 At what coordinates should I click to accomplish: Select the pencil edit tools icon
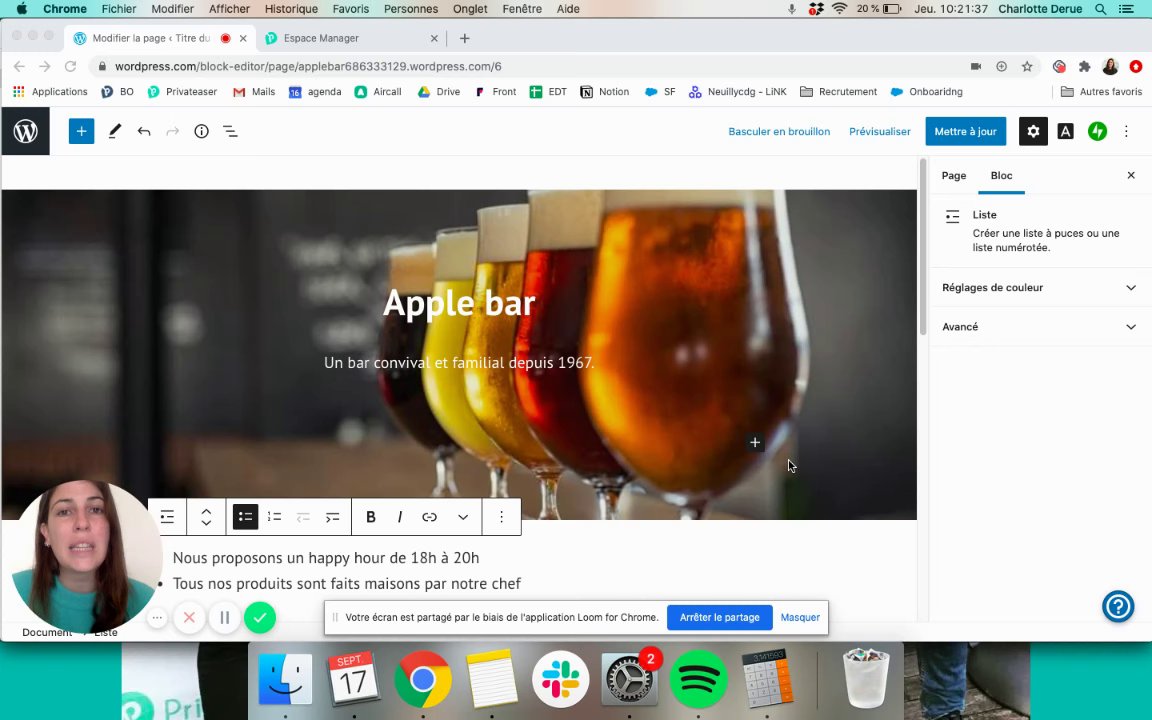[x=115, y=132]
